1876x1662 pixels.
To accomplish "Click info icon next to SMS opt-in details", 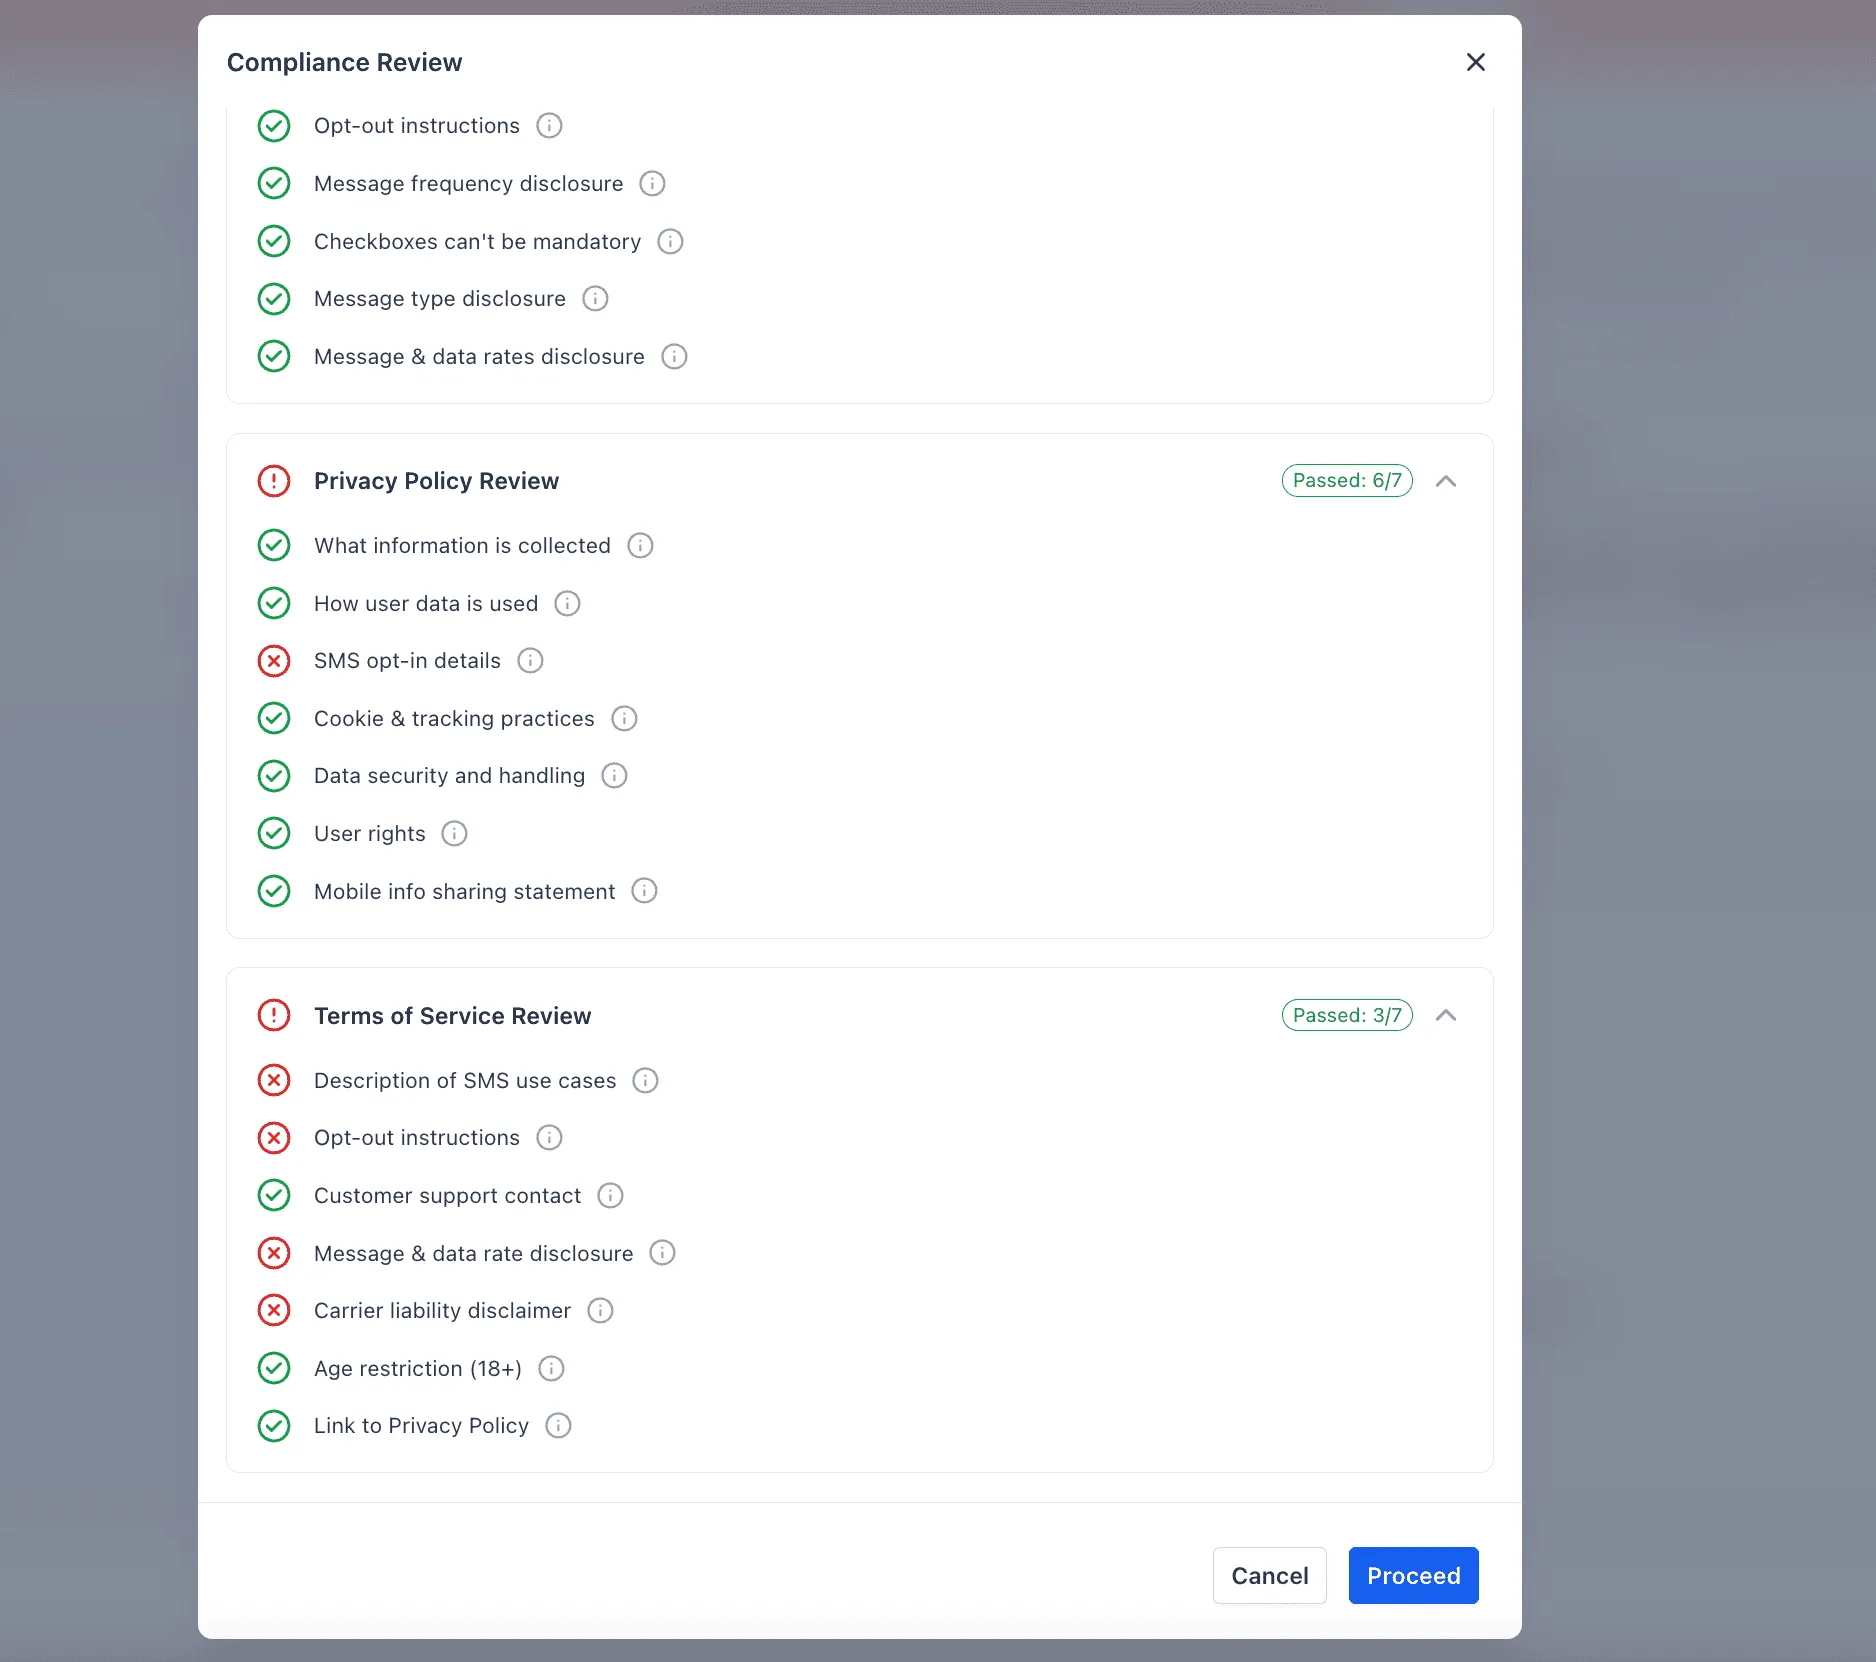I will coord(530,661).
